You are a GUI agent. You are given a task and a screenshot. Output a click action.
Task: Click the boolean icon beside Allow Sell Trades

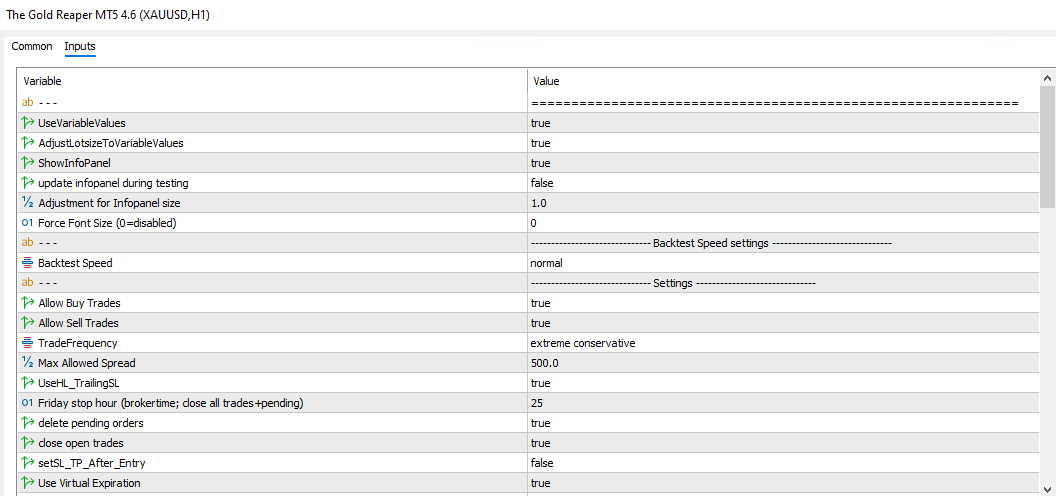pyautogui.click(x=28, y=323)
